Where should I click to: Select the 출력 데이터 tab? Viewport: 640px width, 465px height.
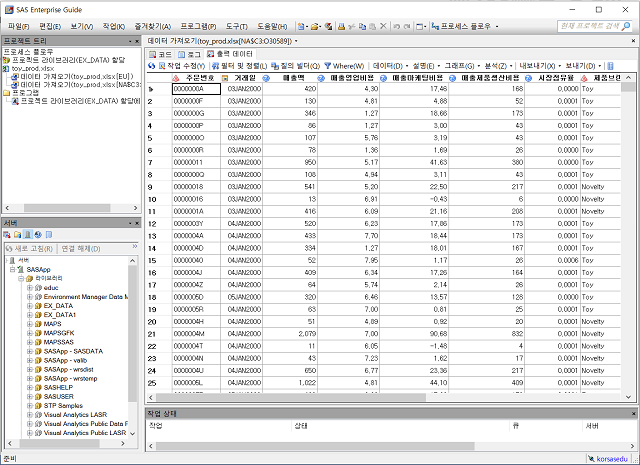tap(230, 54)
